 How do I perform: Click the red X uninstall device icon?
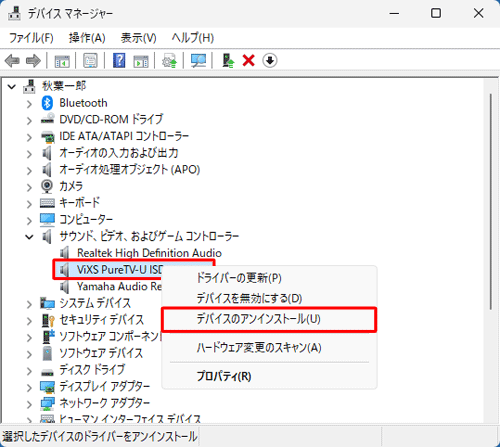pyautogui.click(x=248, y=61)
